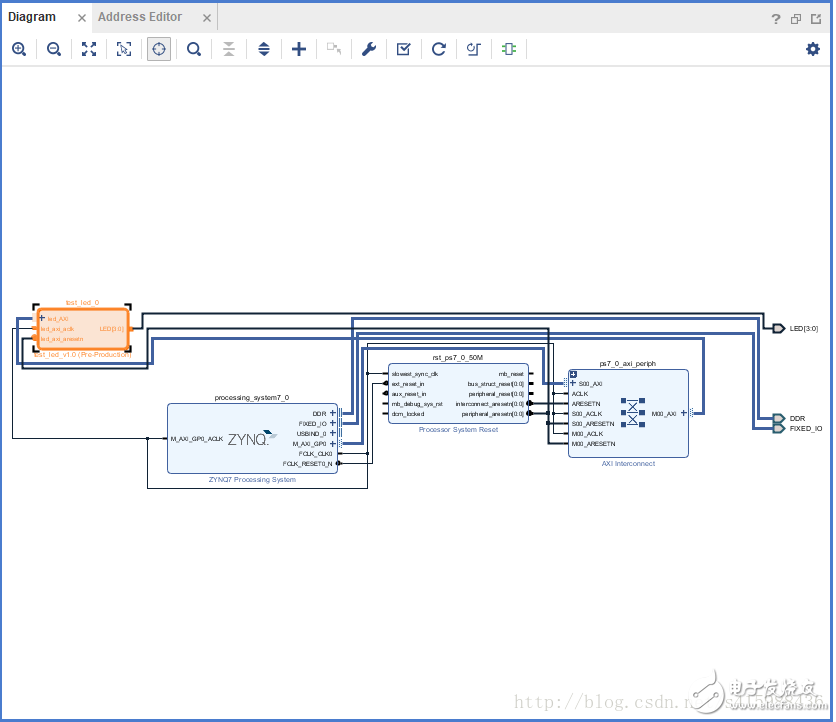
Task: Click the Add IP plus icon
Action: 299,49
